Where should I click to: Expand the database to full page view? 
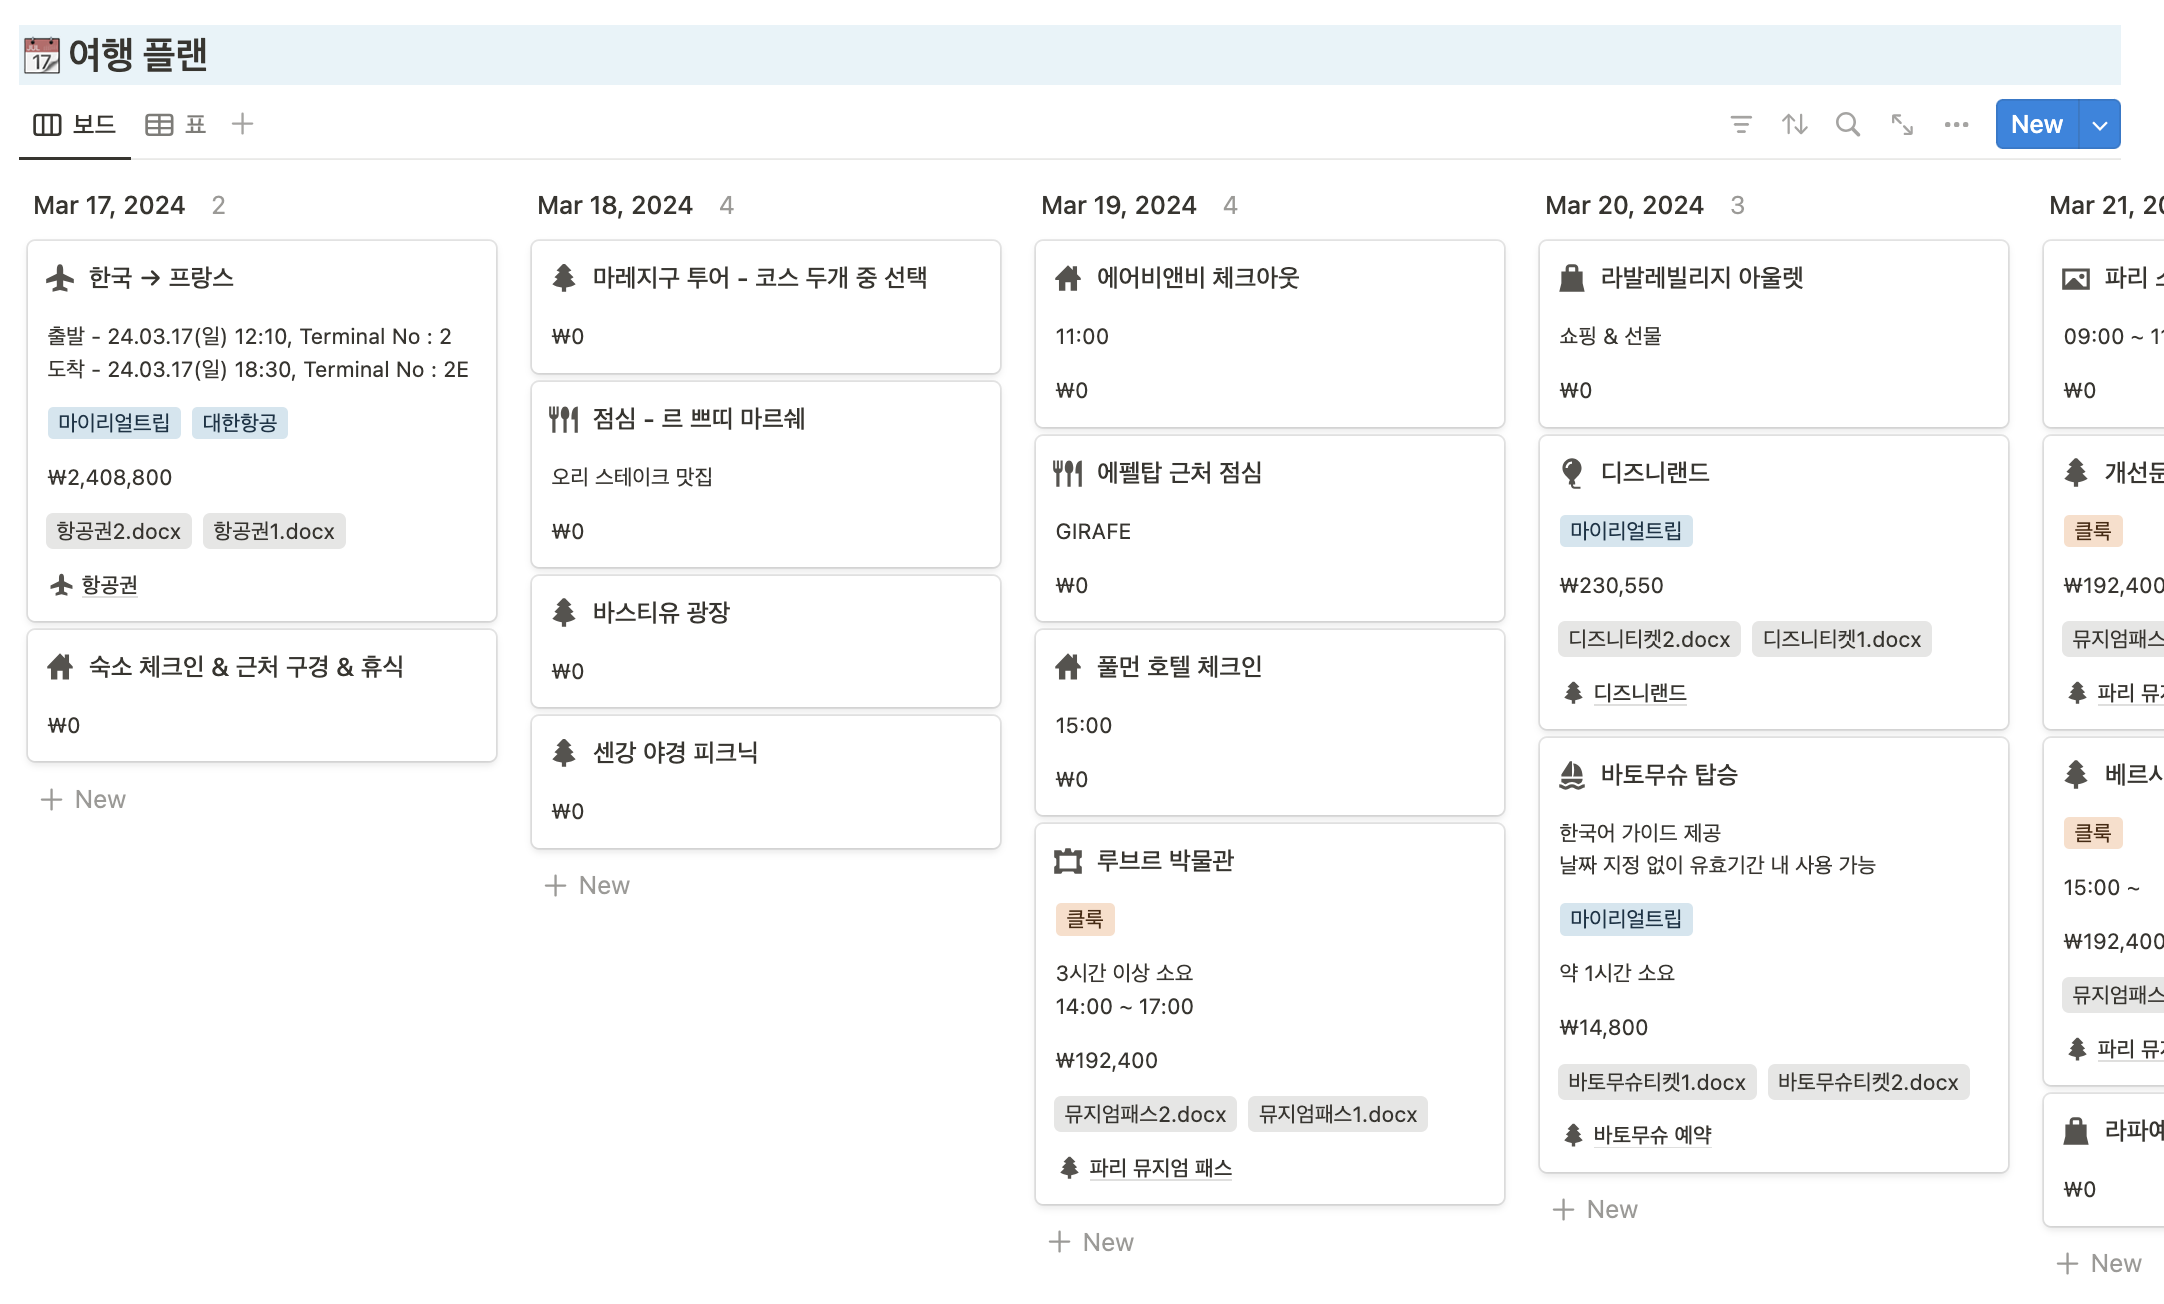tap(1902, 124)
